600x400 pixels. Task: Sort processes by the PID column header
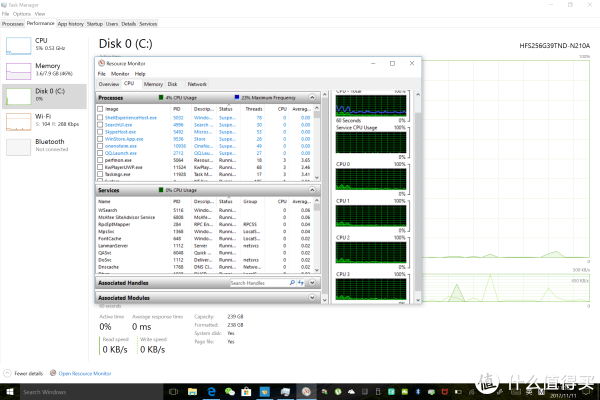(177, 109)
